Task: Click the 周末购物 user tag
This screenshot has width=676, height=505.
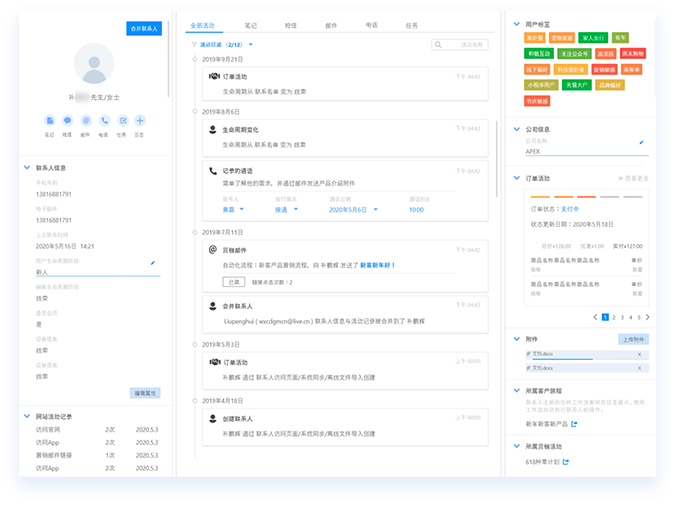Action: coord(633,53)
